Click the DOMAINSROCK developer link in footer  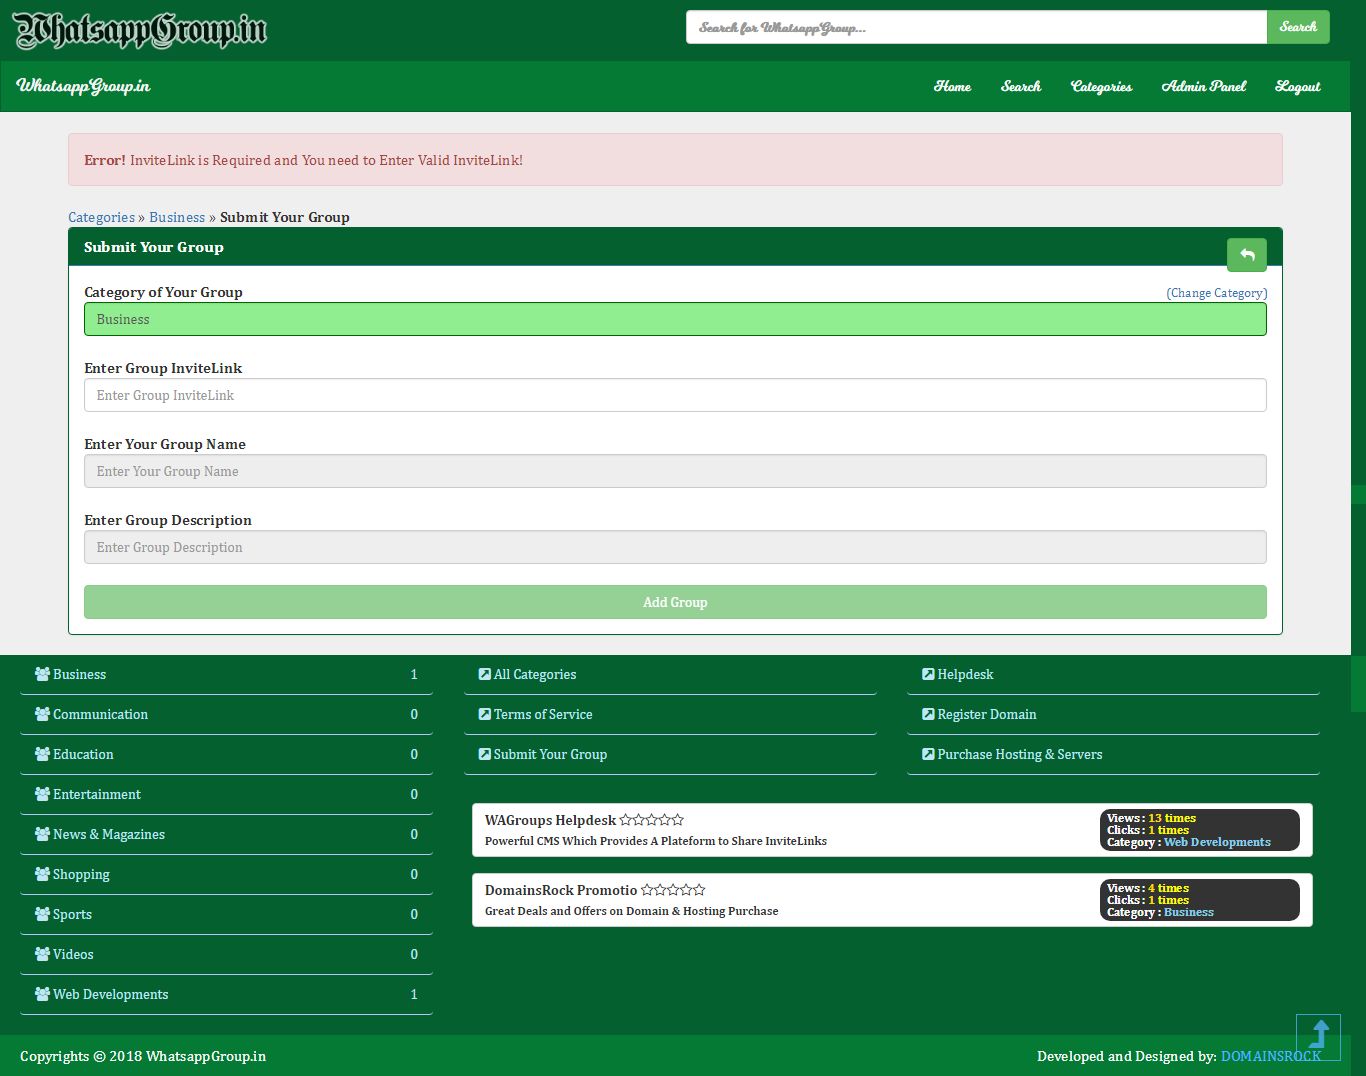click(x=1271, y=1056)
